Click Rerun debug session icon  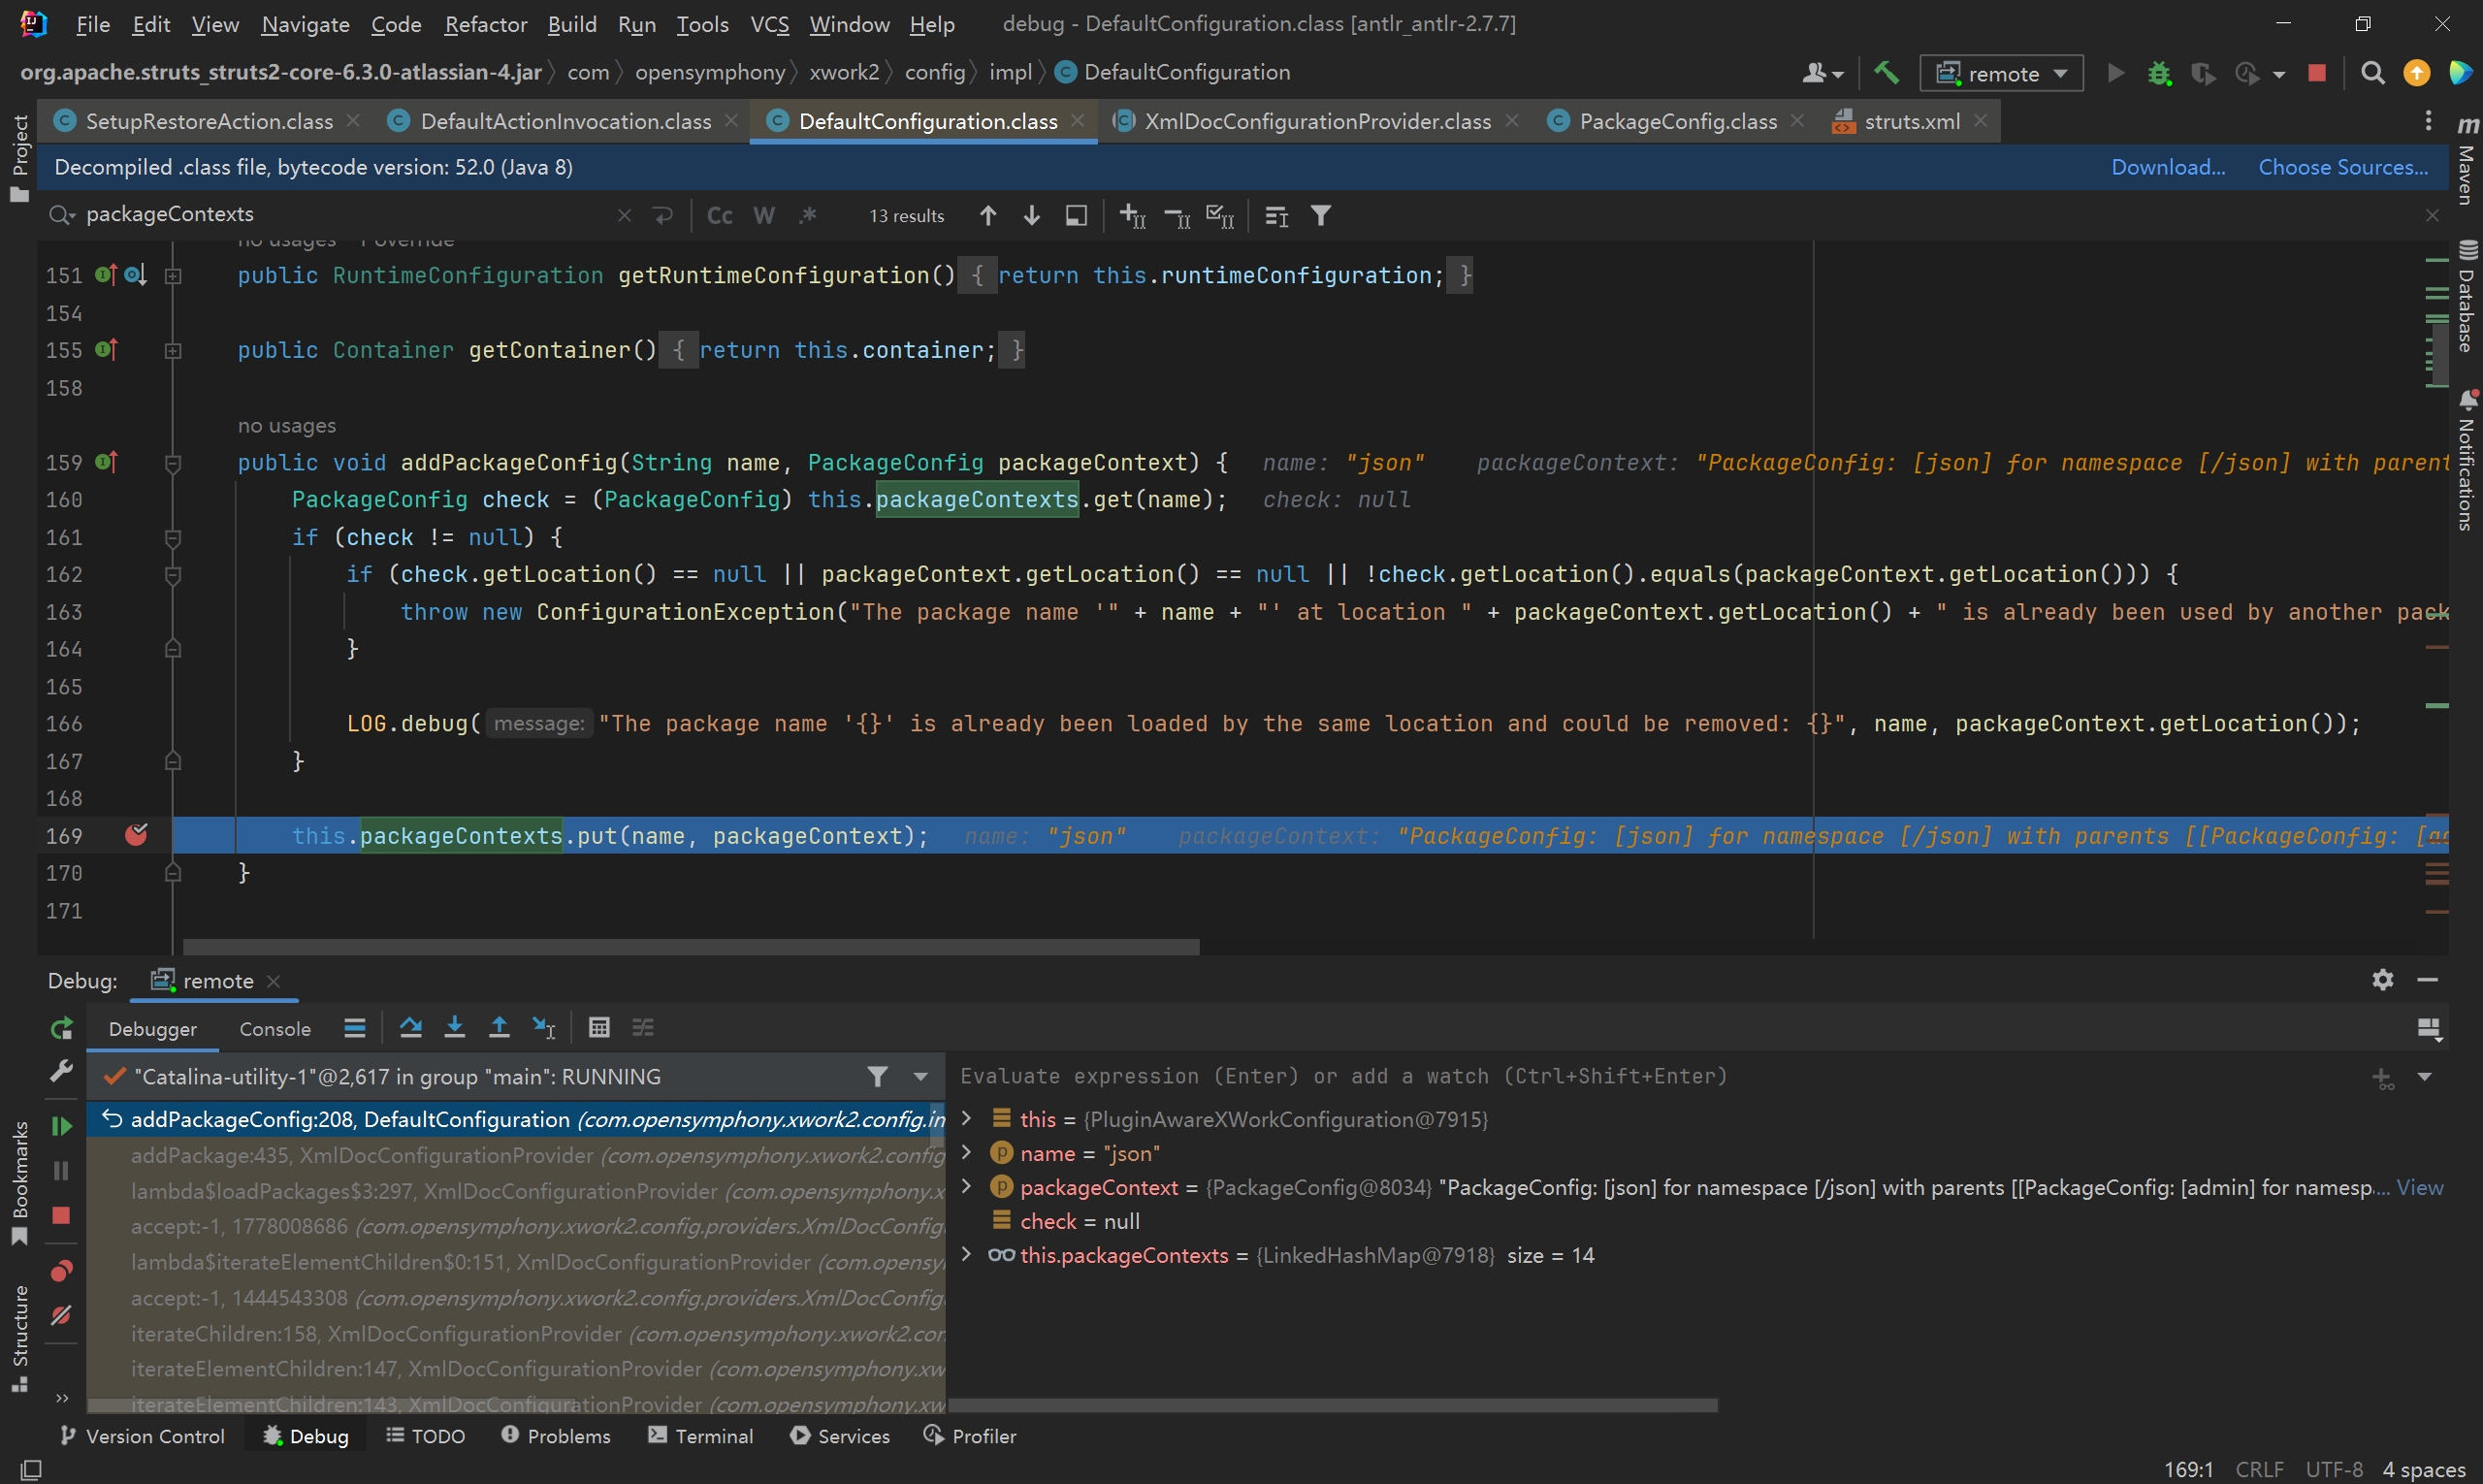point(61,1027)
